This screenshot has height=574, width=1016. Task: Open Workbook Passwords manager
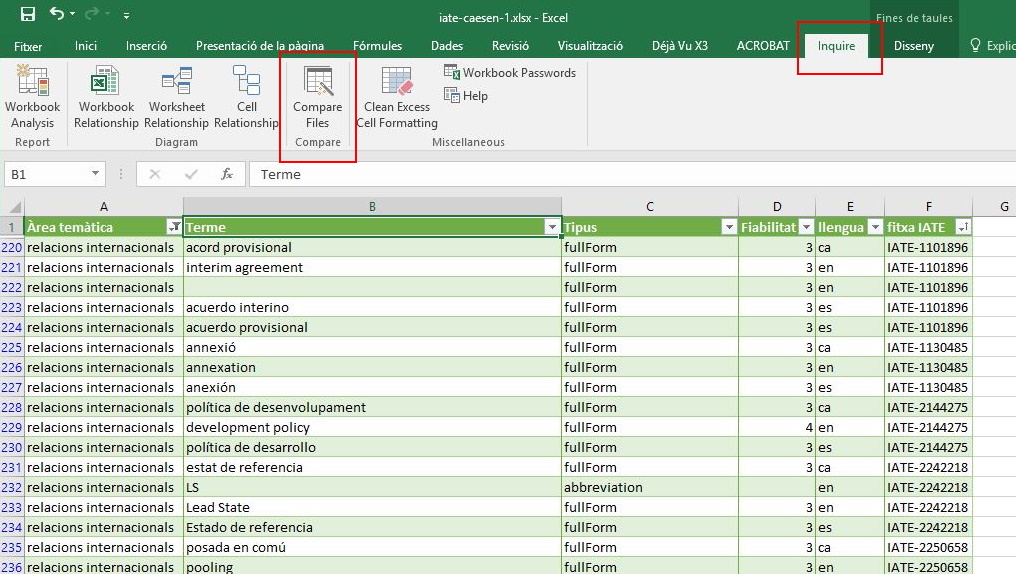[510, 73]
